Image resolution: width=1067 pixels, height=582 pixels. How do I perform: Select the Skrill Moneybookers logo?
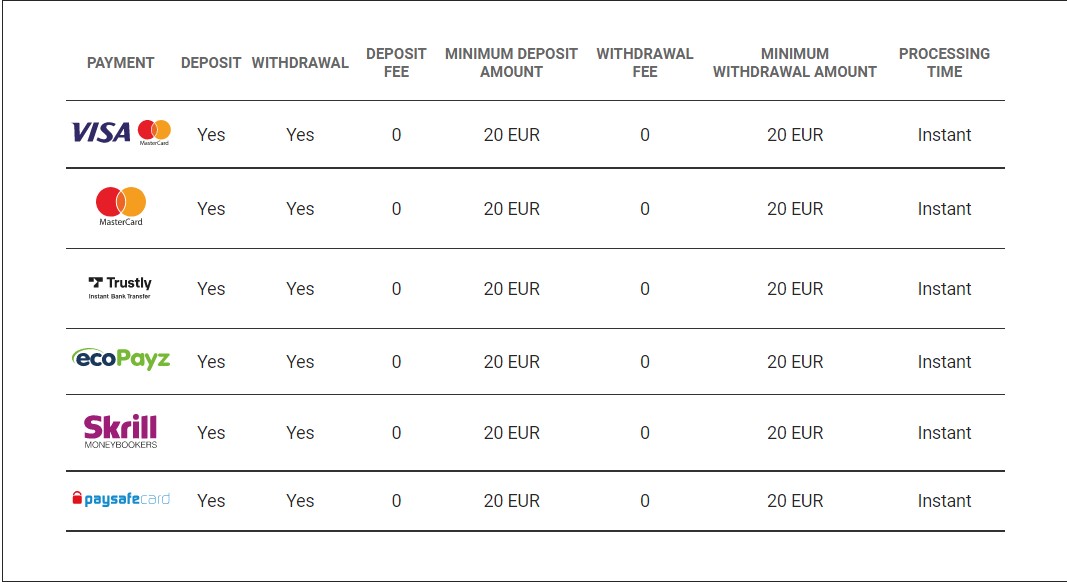[120, 431]
